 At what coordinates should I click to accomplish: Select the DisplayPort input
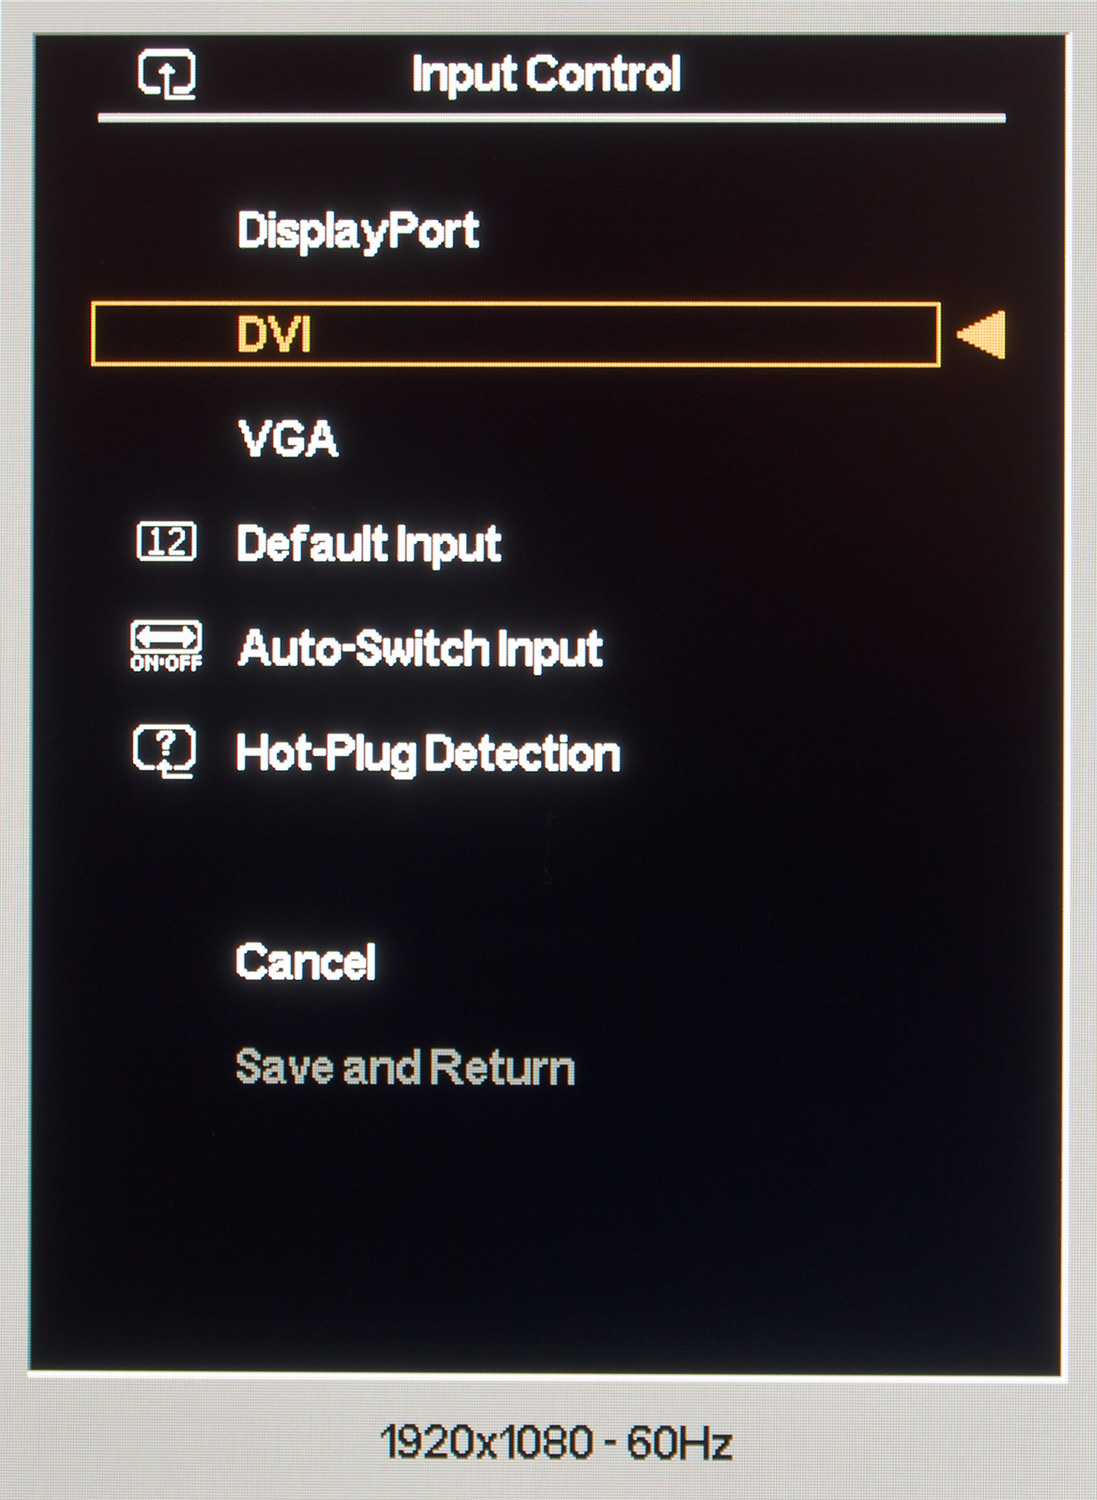(x=358, y=231)
